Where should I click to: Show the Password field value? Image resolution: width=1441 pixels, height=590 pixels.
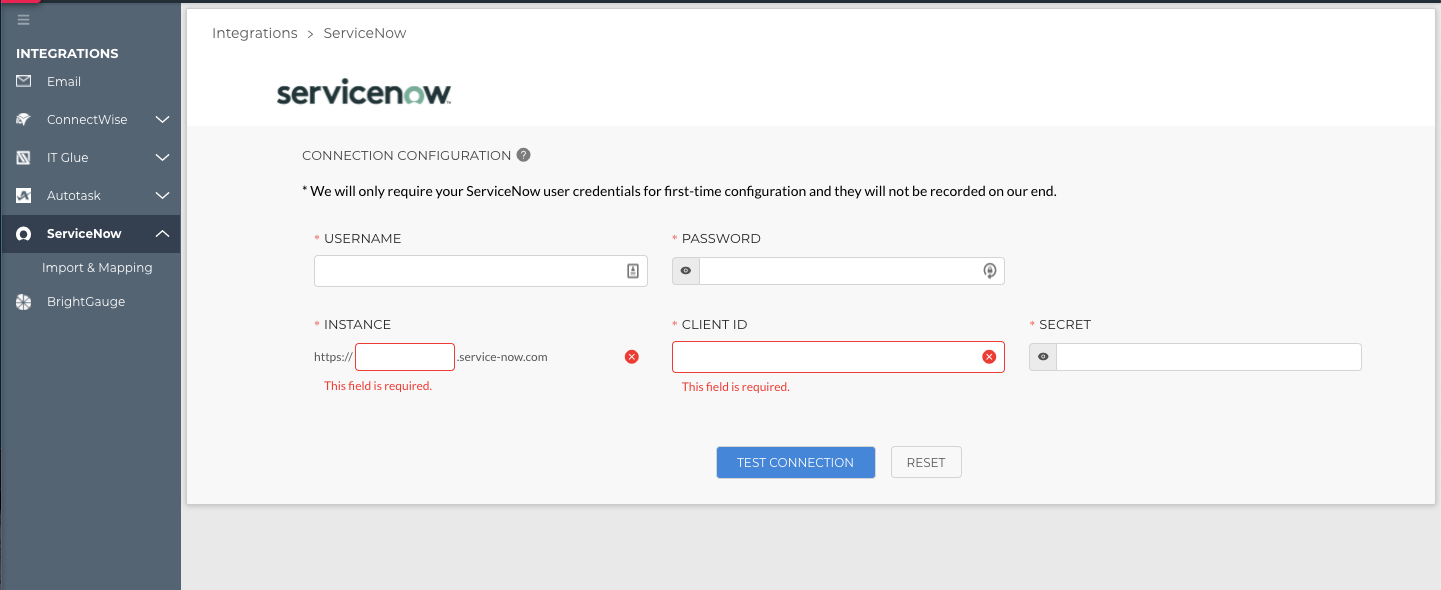686,271
